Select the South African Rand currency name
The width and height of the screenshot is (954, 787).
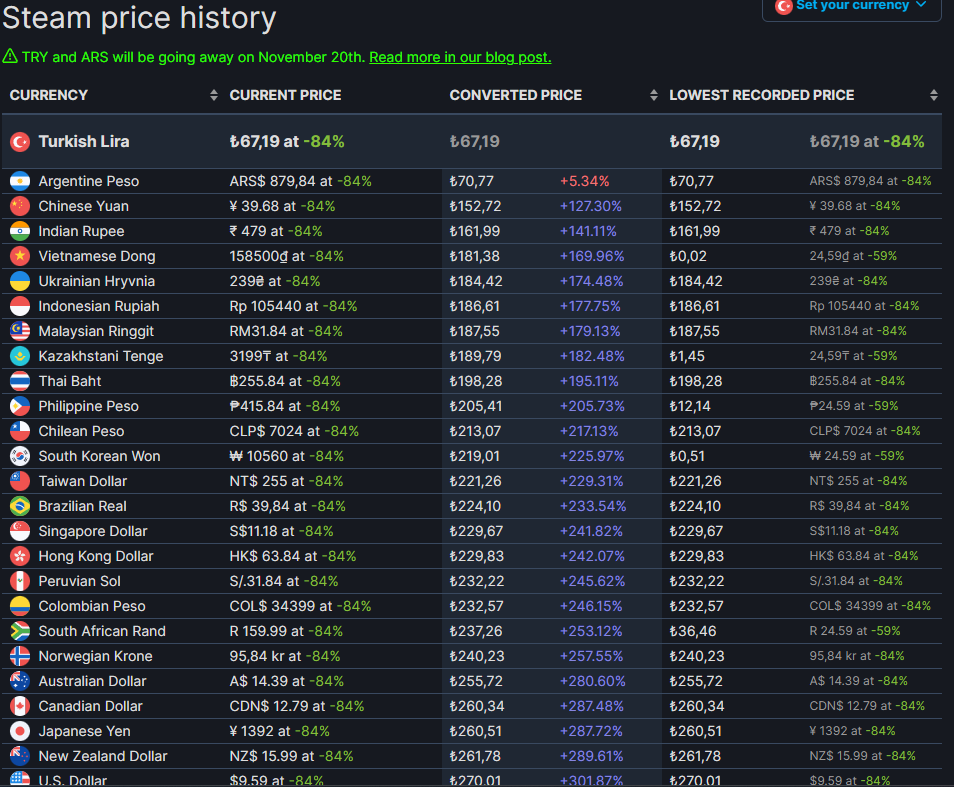tap(102, 631)
